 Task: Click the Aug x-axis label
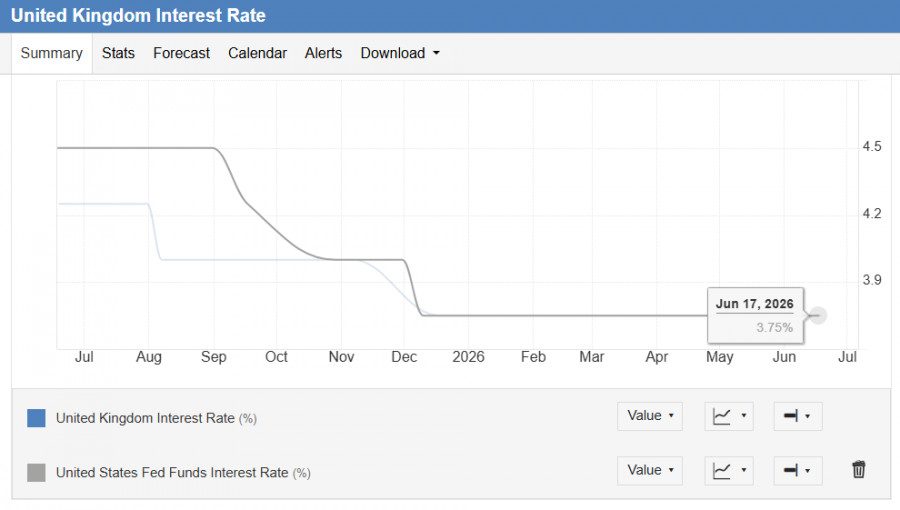pyautogui.click(x=149, y=357)
